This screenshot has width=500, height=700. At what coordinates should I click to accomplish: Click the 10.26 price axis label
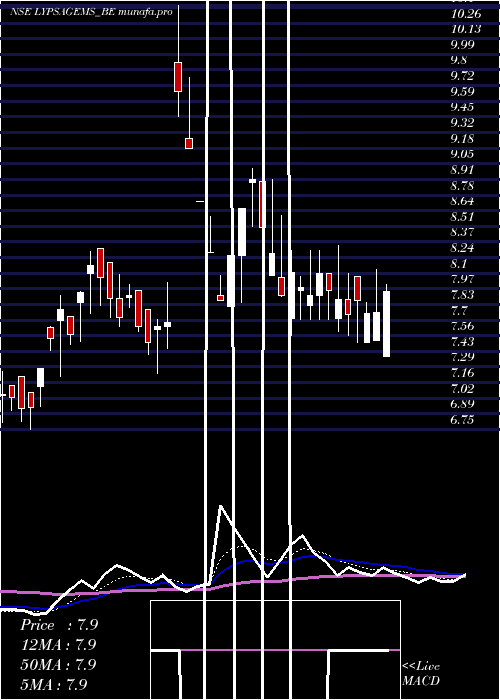466,14
